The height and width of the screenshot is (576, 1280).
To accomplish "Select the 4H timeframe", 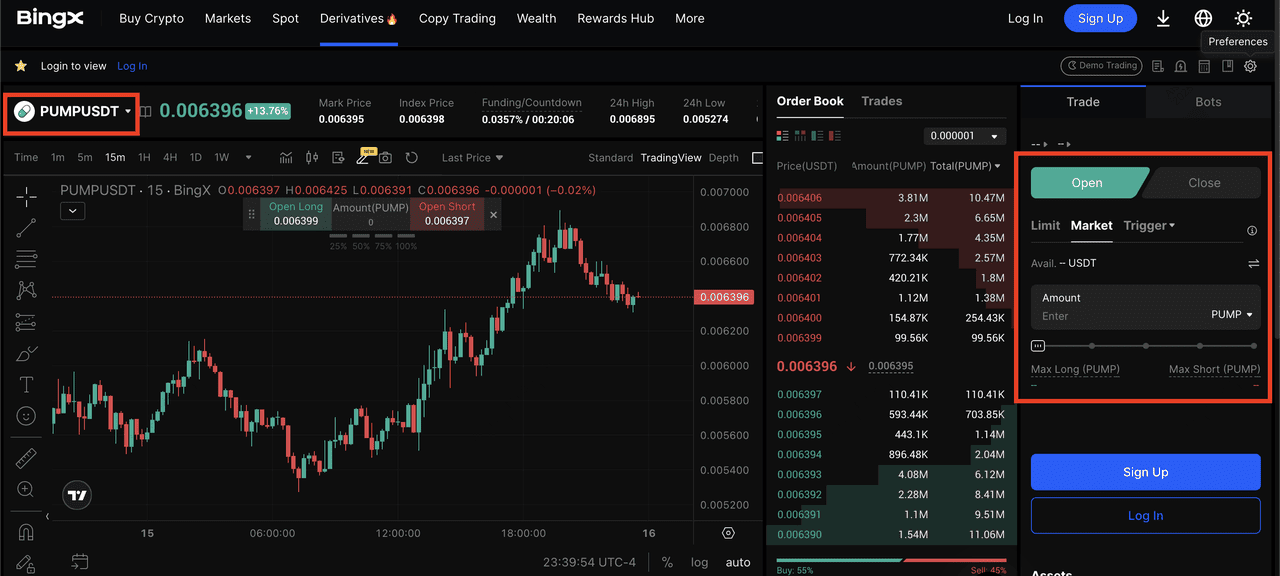I will point(170,158).
